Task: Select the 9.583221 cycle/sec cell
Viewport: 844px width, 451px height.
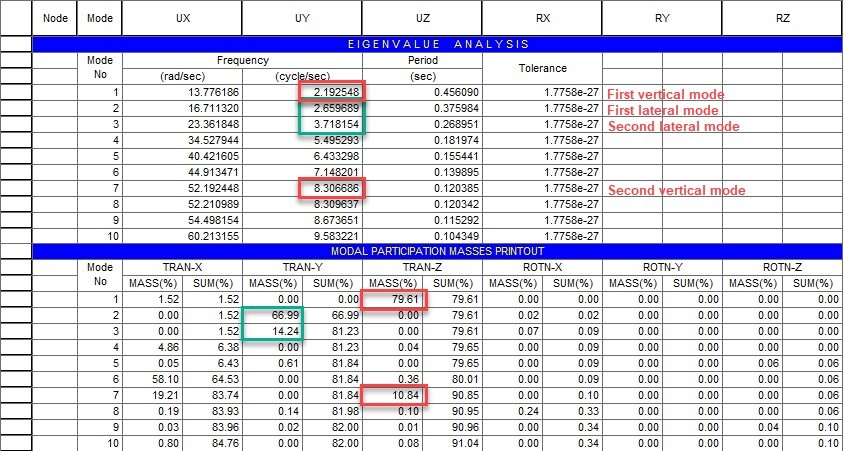Action: pos(303,236)
